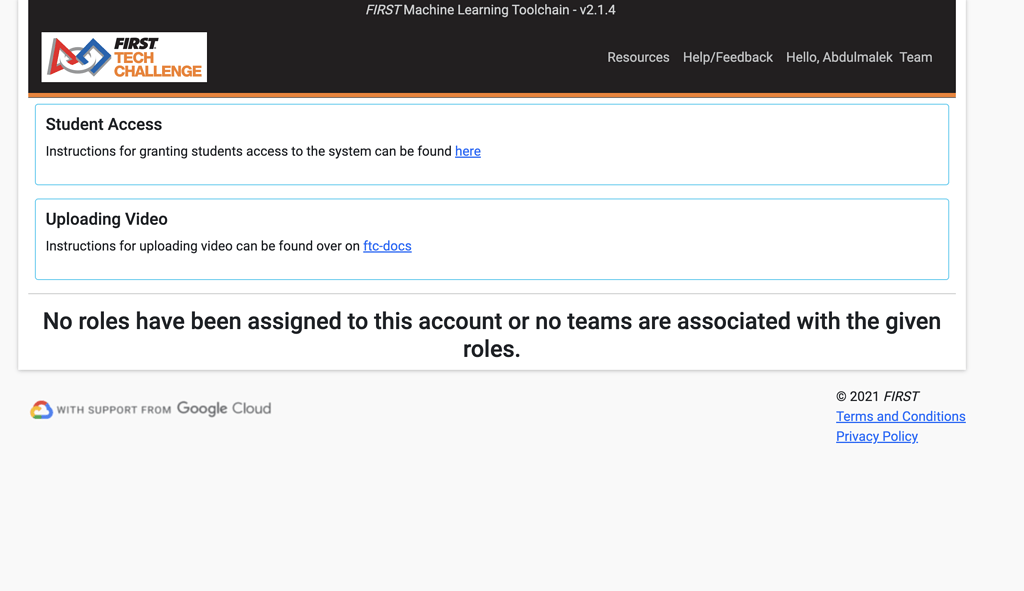
Task: Click the Uploading Video card heading
Action: (x=107, y=219)
